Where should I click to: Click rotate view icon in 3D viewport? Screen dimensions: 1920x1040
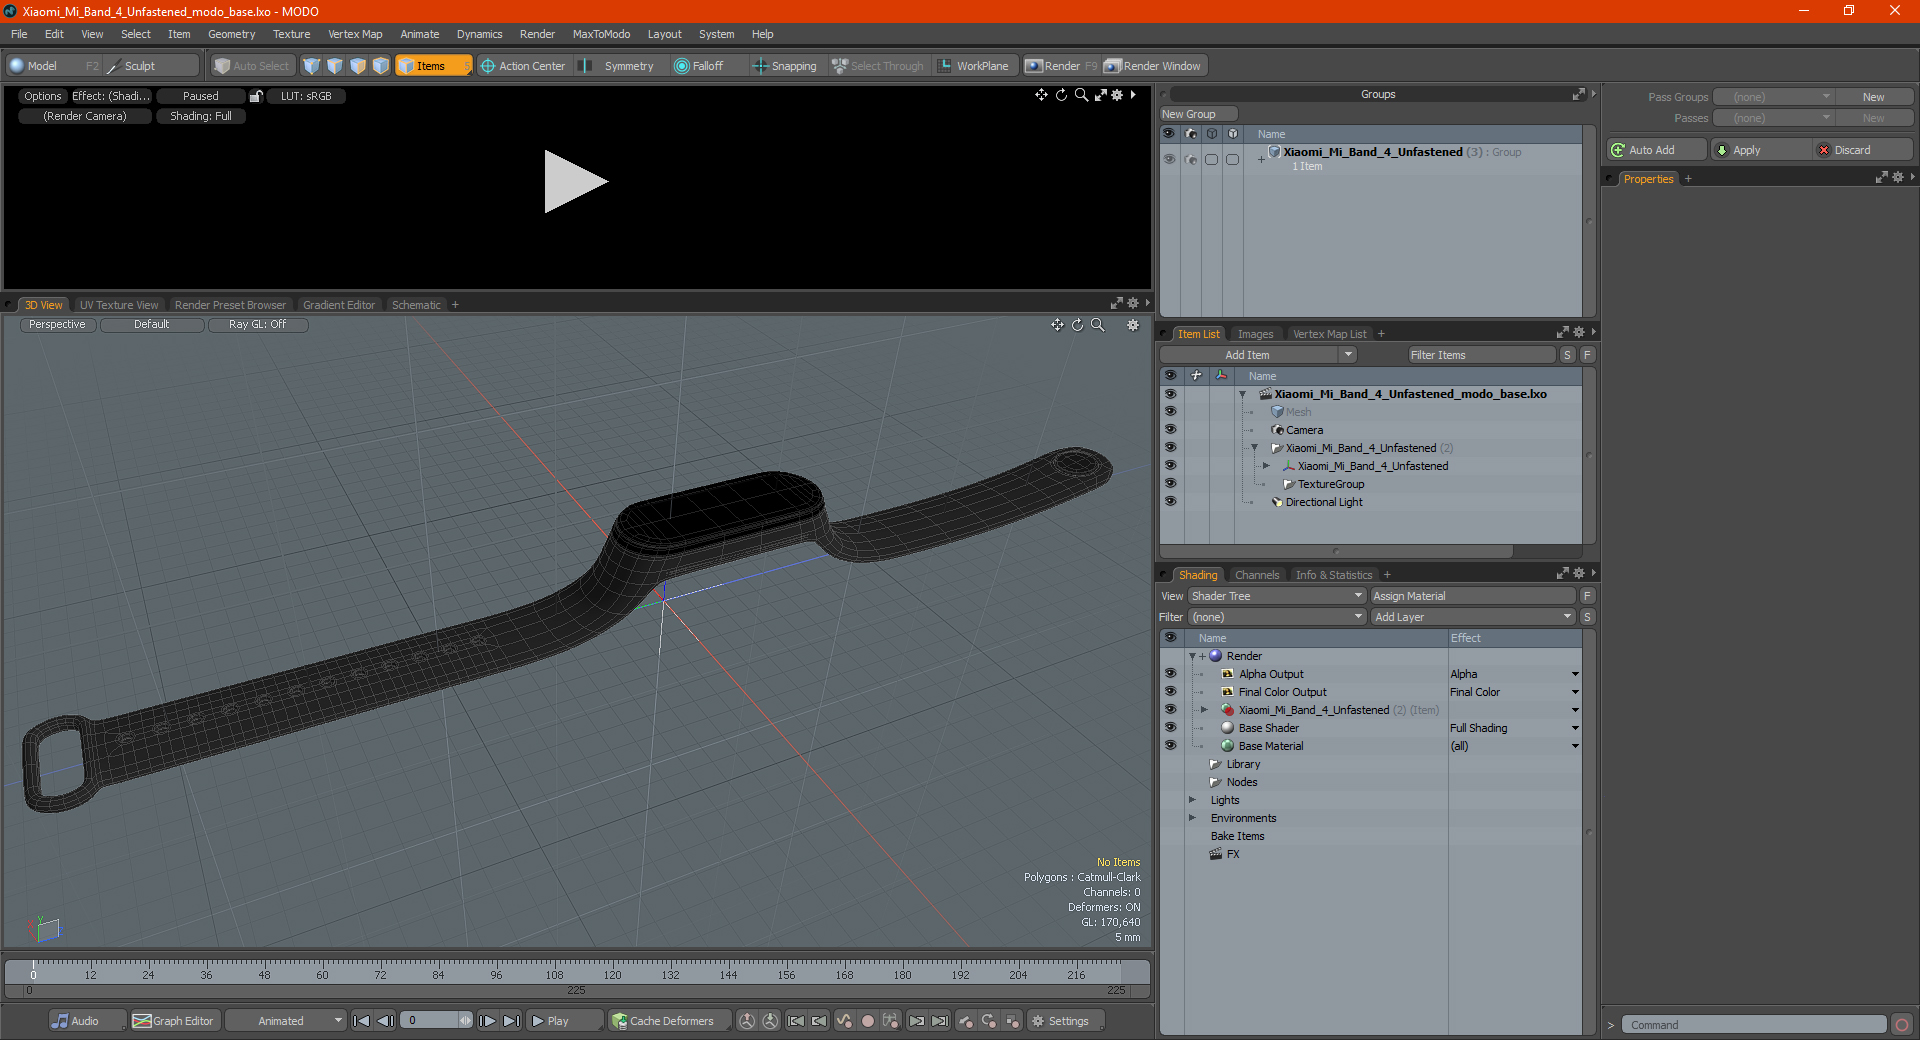pyautogui.click(x=1077, y=325)
